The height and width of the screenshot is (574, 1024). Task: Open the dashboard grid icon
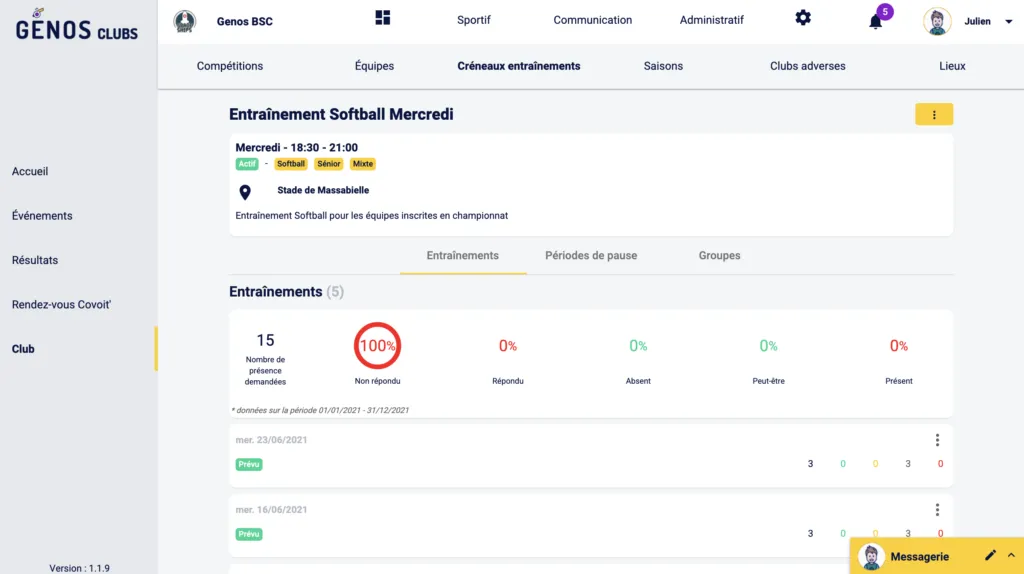tap(383, 18)
